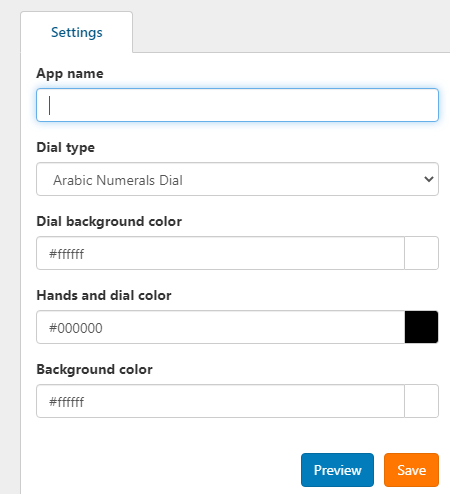Open the Dial background color white swatch

tap(422, 253)
